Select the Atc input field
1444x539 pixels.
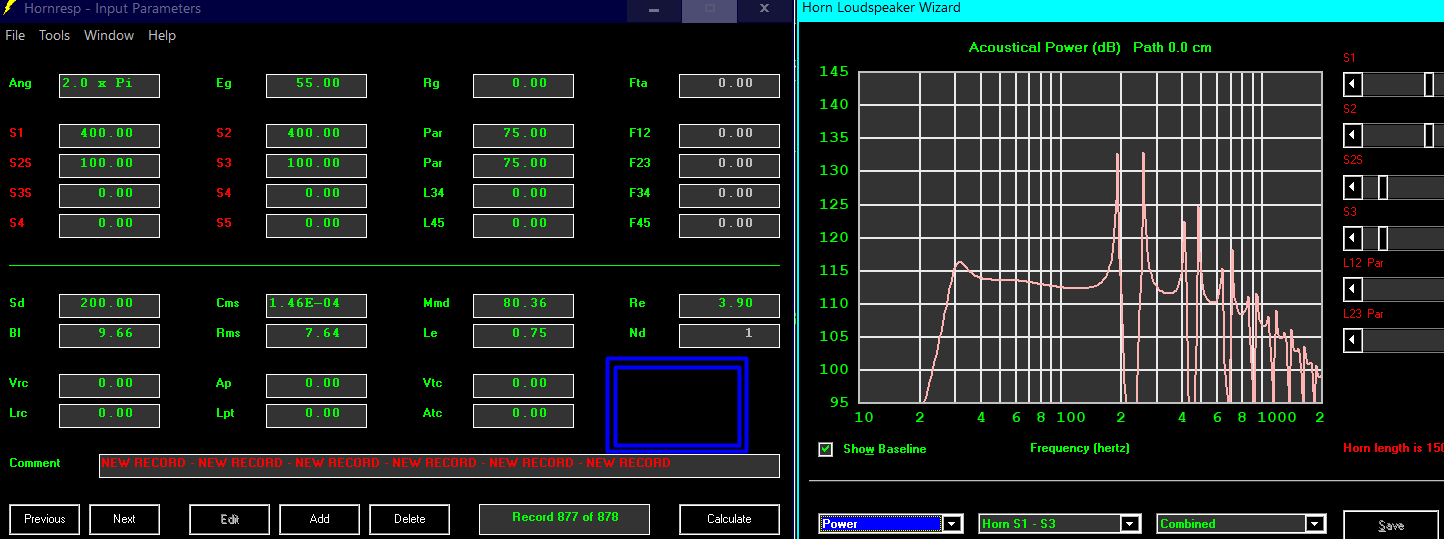pyautogui.click(x=523, y=415)
